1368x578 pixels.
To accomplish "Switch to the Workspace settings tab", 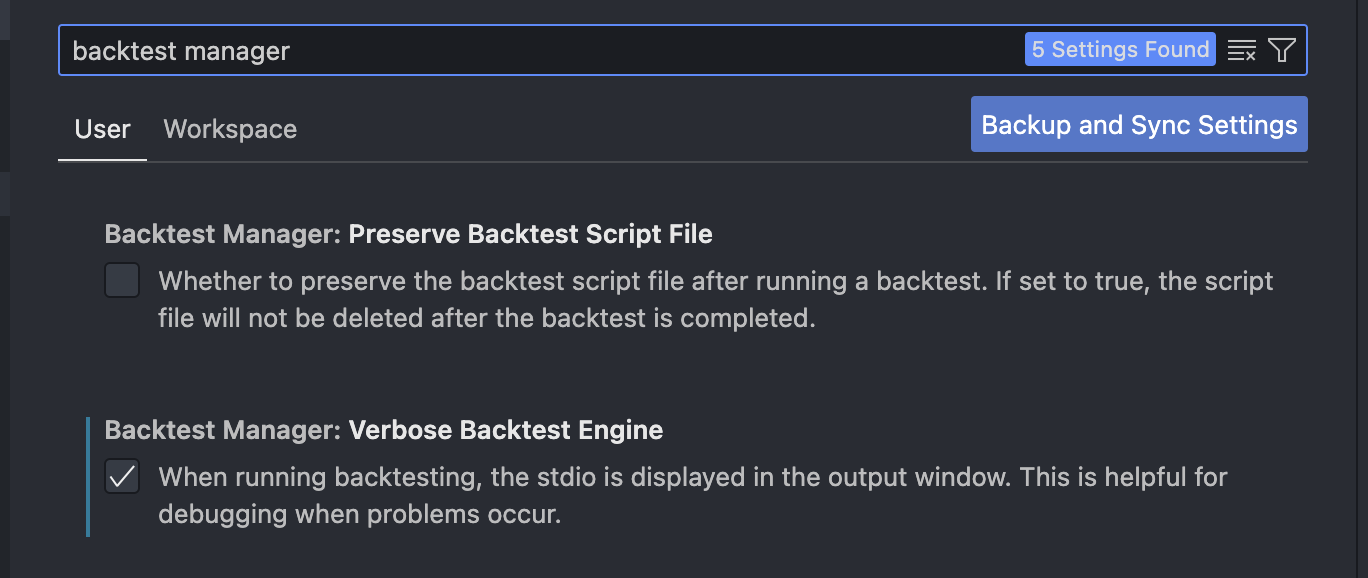I will (230, 130).
